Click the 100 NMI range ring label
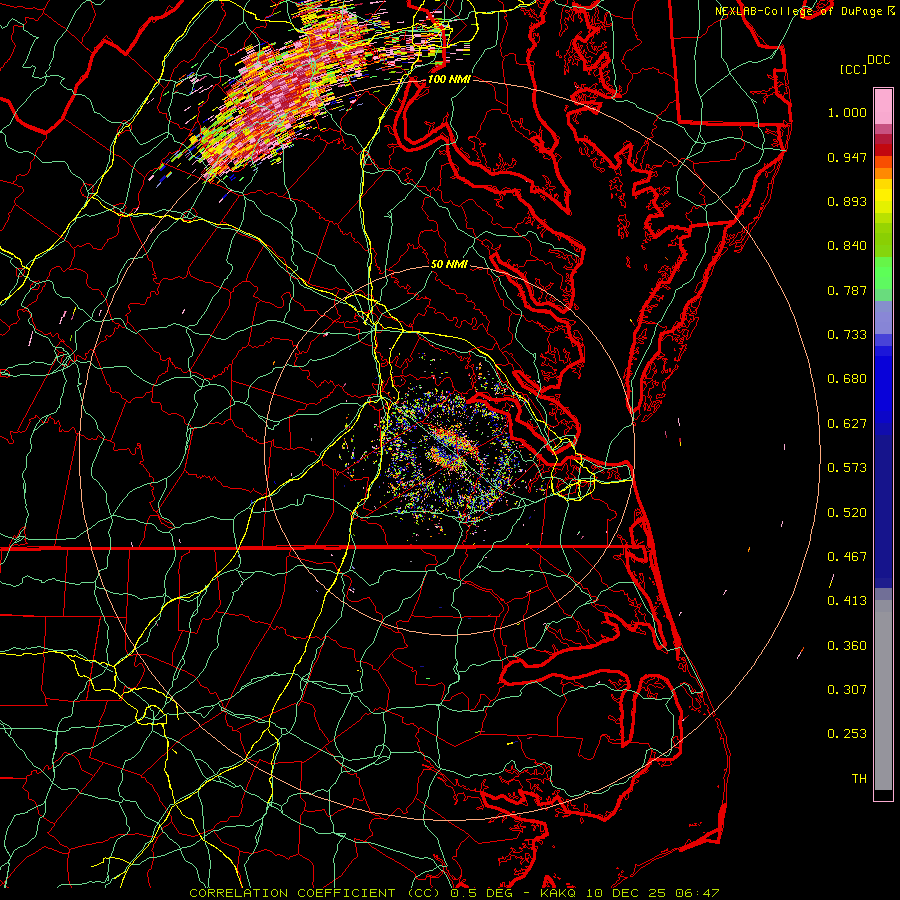Screen dimensions: 900x900 tap(449, 79)
